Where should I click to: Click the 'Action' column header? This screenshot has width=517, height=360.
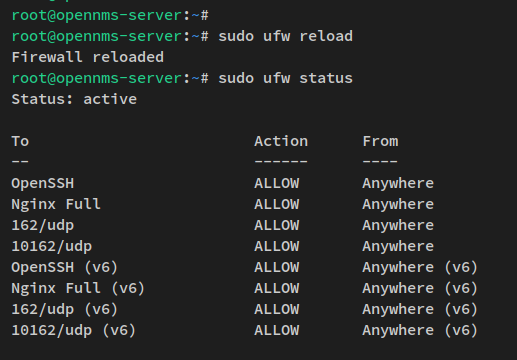(x=281, y=141)
